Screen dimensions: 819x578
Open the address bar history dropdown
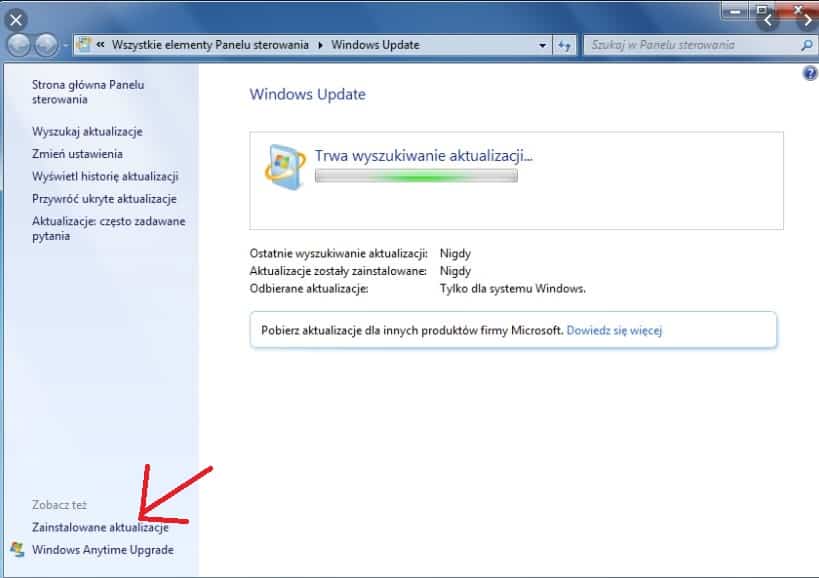pyautogui.click(x=543, y=45)
